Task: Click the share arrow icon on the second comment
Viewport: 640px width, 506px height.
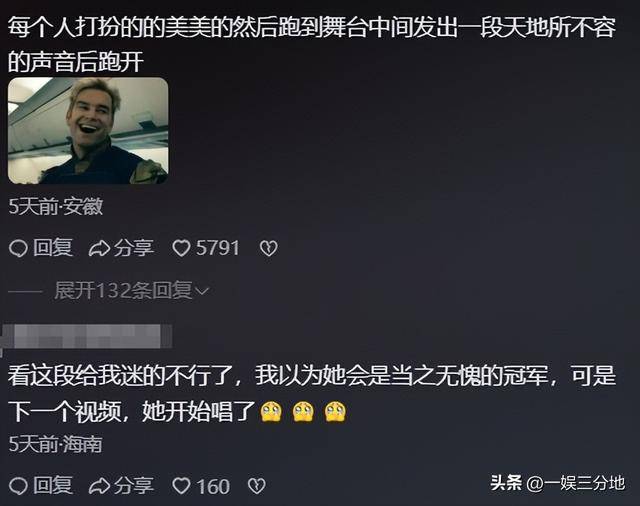Action: click(x=99, y=486)
